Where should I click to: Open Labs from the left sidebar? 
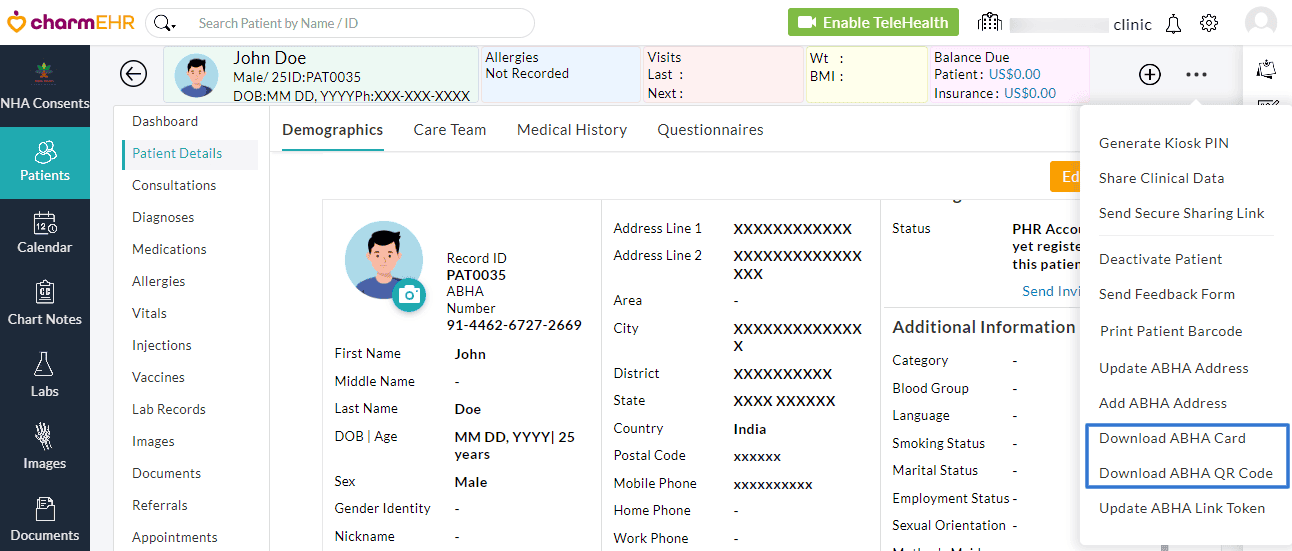[x=44, y=376]
